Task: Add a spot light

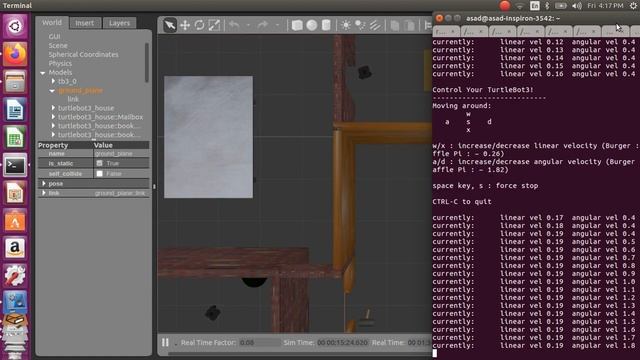Action: 360,25
